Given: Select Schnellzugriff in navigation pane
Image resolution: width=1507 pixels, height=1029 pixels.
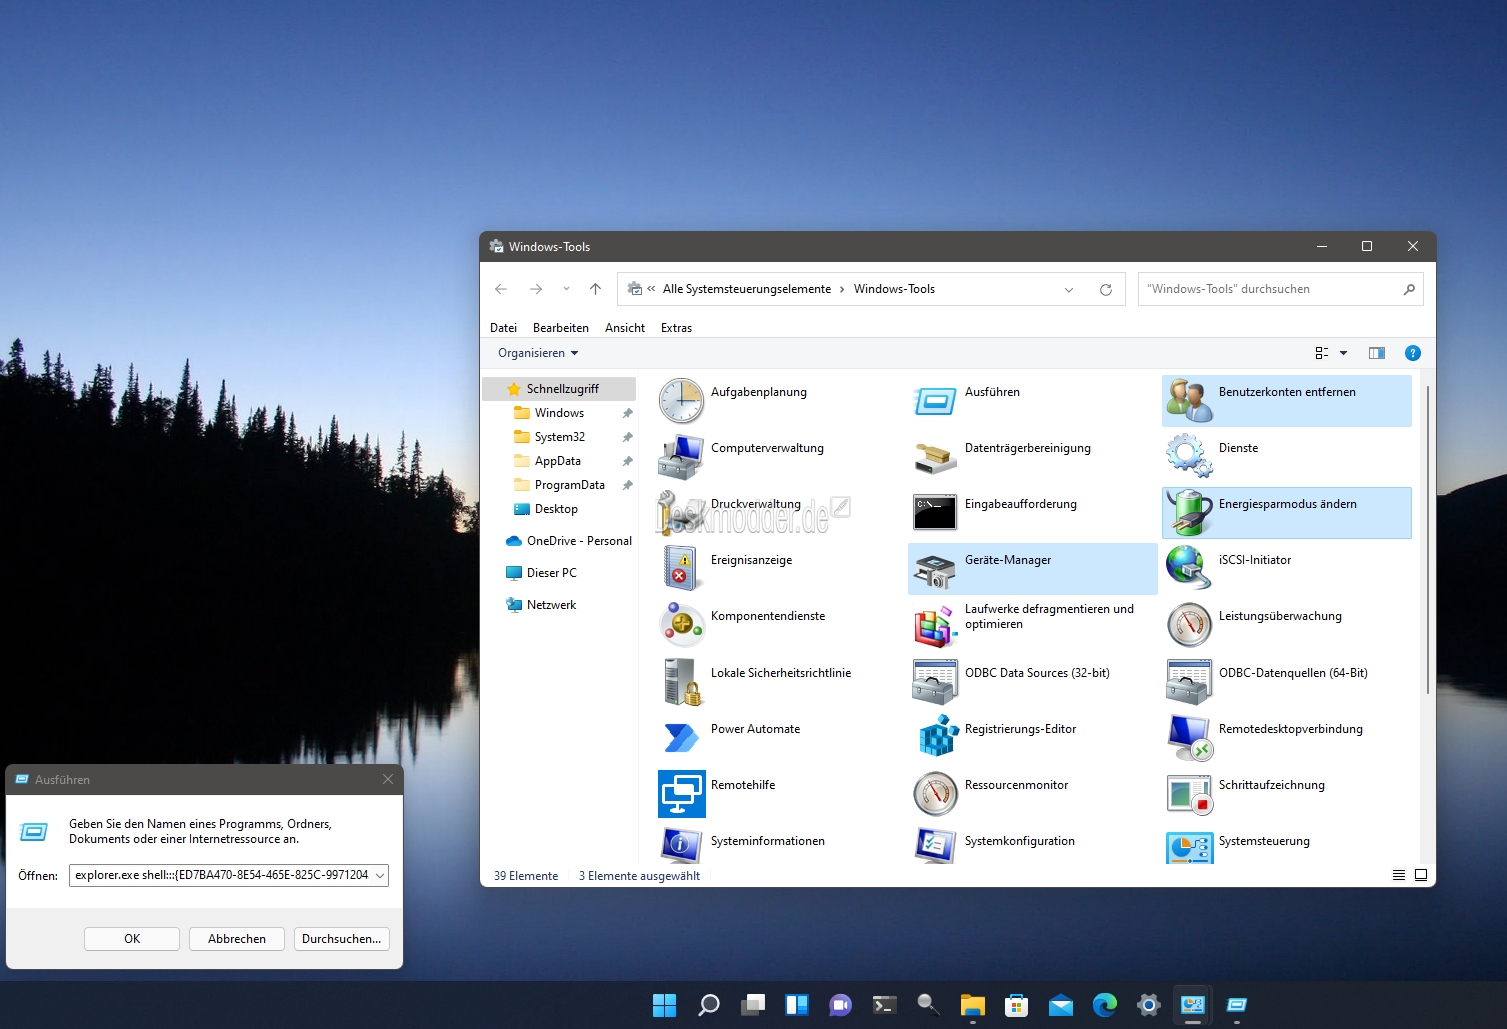Looking at the screenshot, I should [x=559, y=389].
